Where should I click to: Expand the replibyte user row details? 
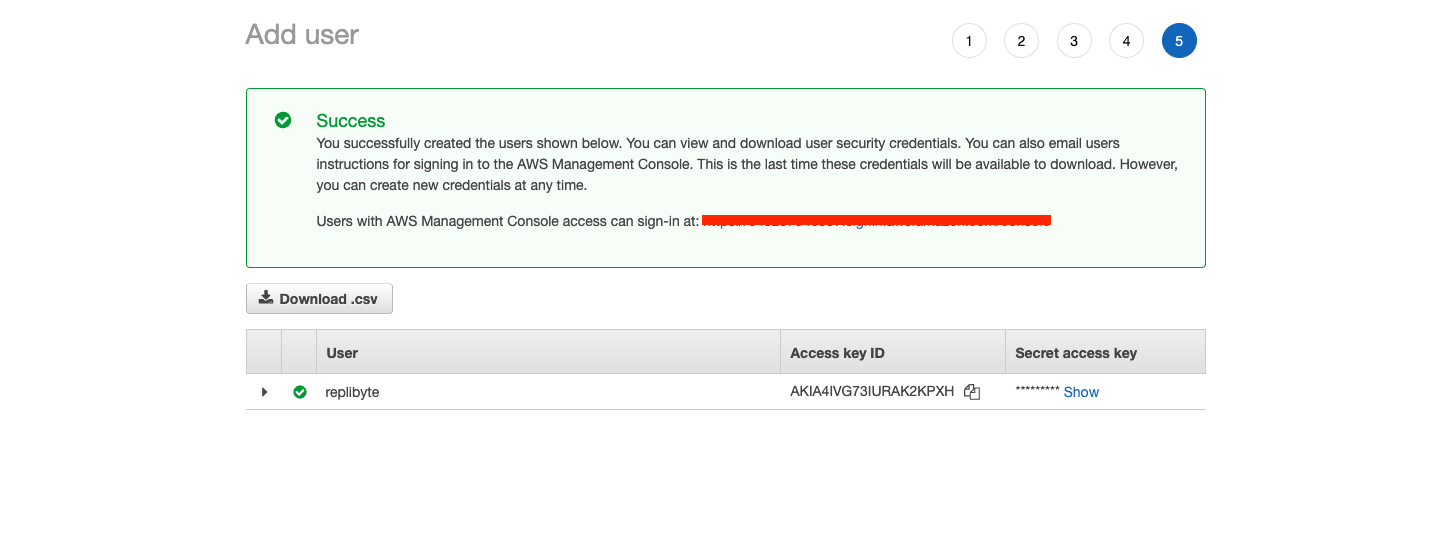(x=264, y=392)
